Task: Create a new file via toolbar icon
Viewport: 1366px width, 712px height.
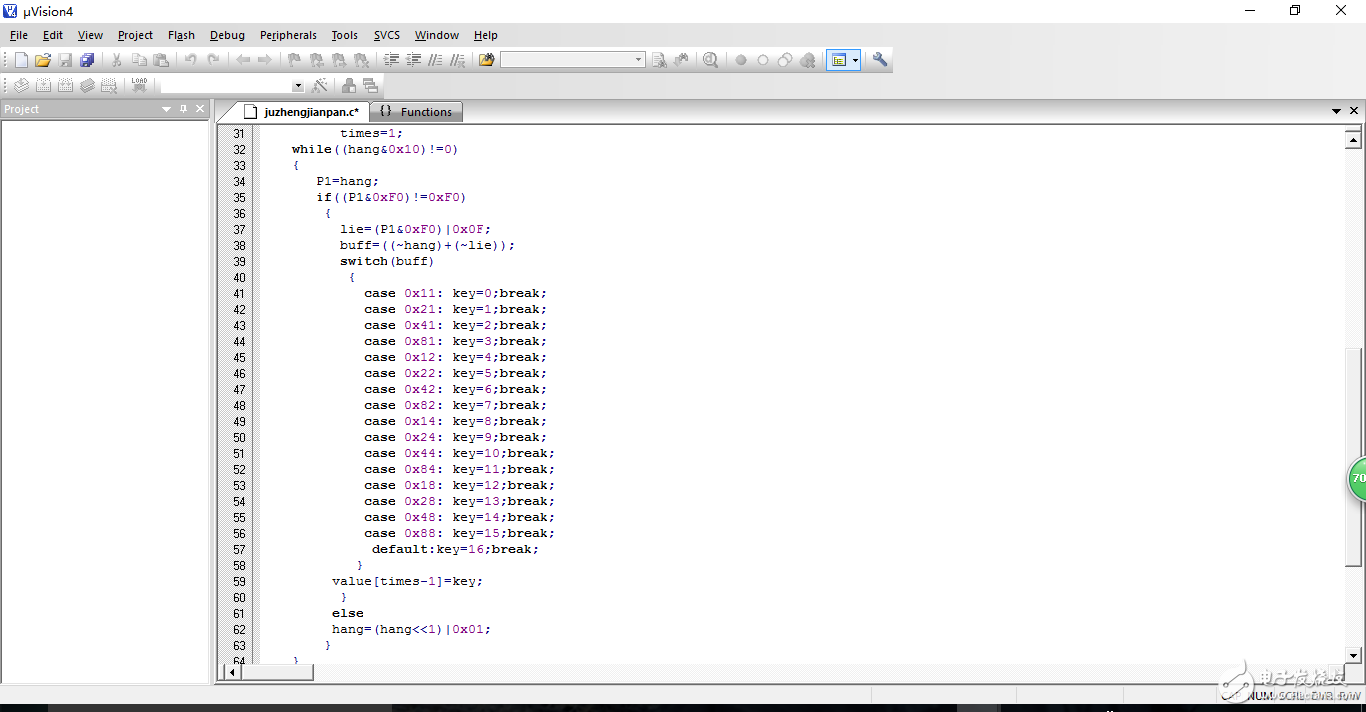Action: 21,60
